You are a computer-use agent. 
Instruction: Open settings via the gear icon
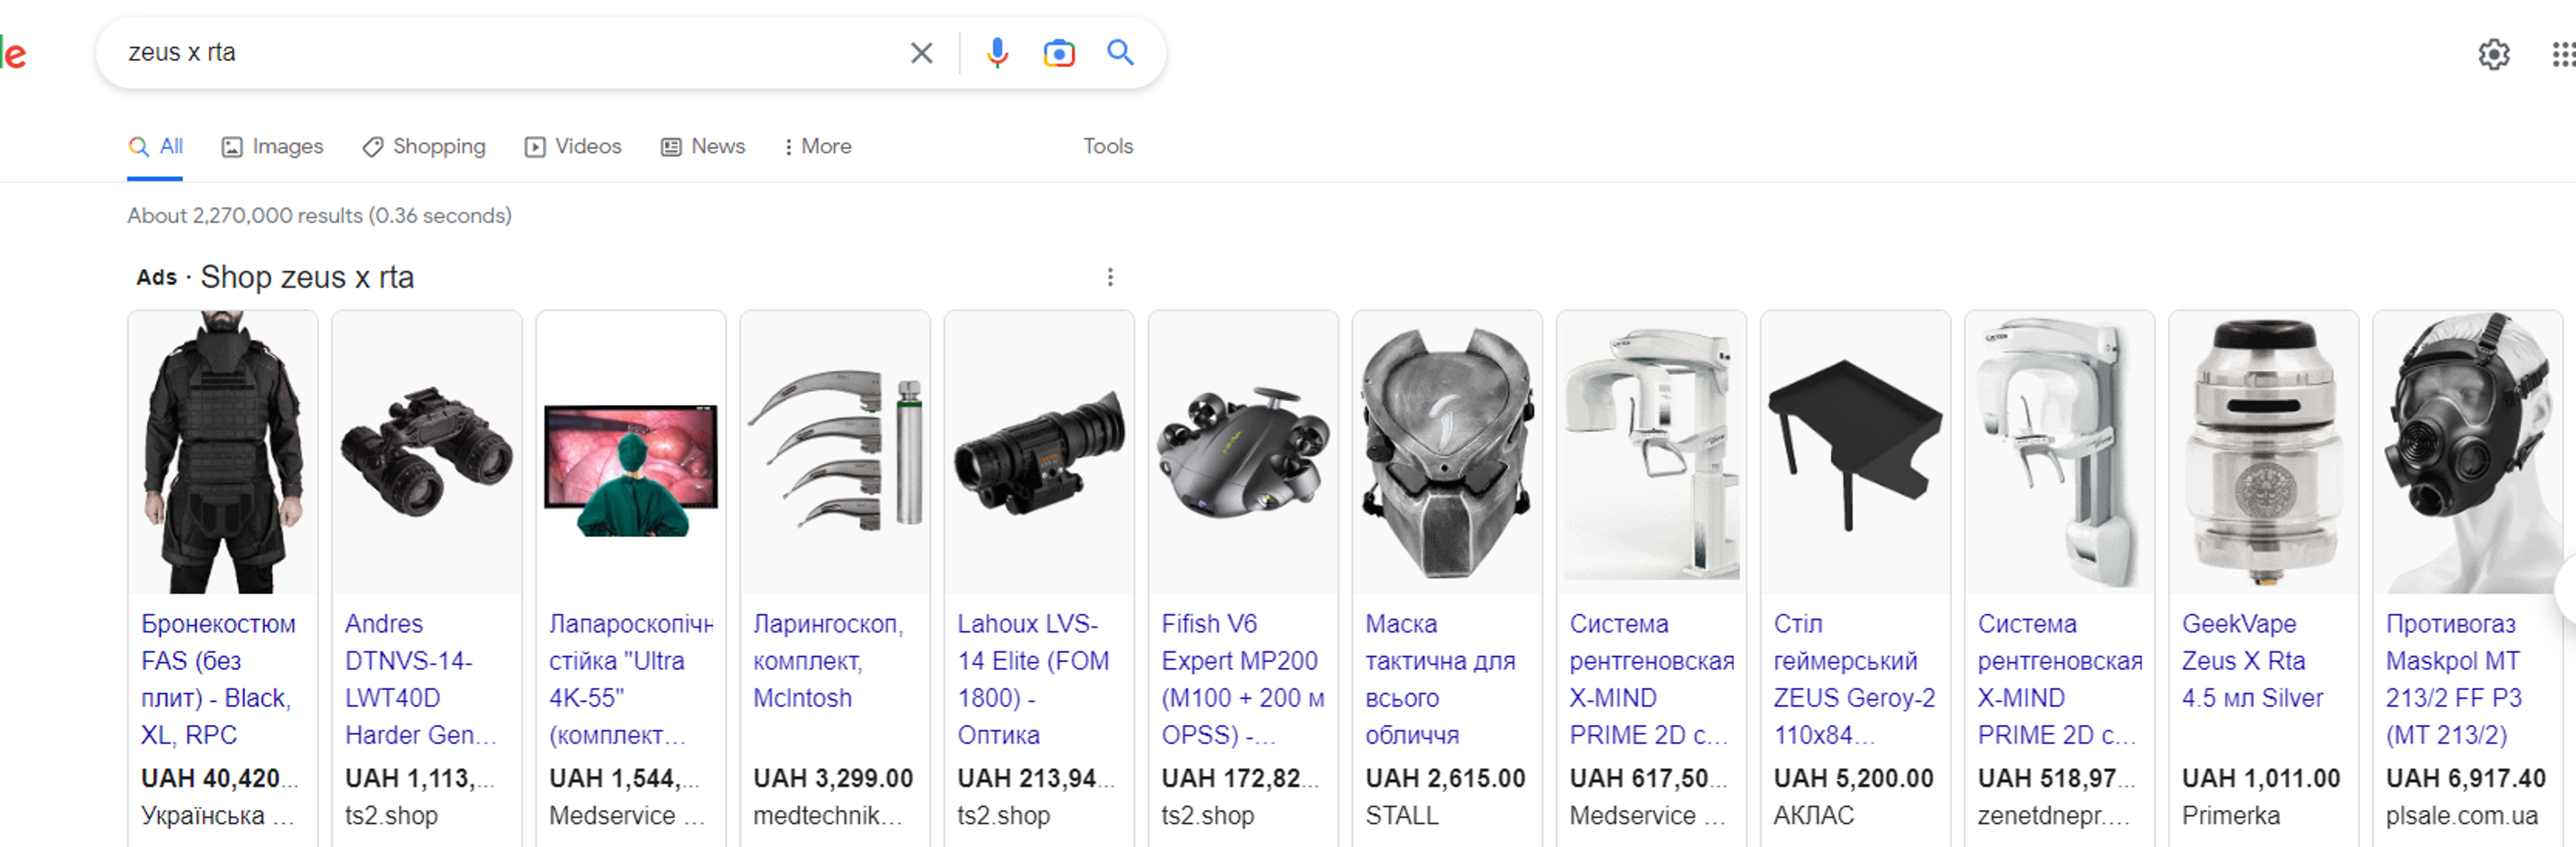(x=2493, y=54)
